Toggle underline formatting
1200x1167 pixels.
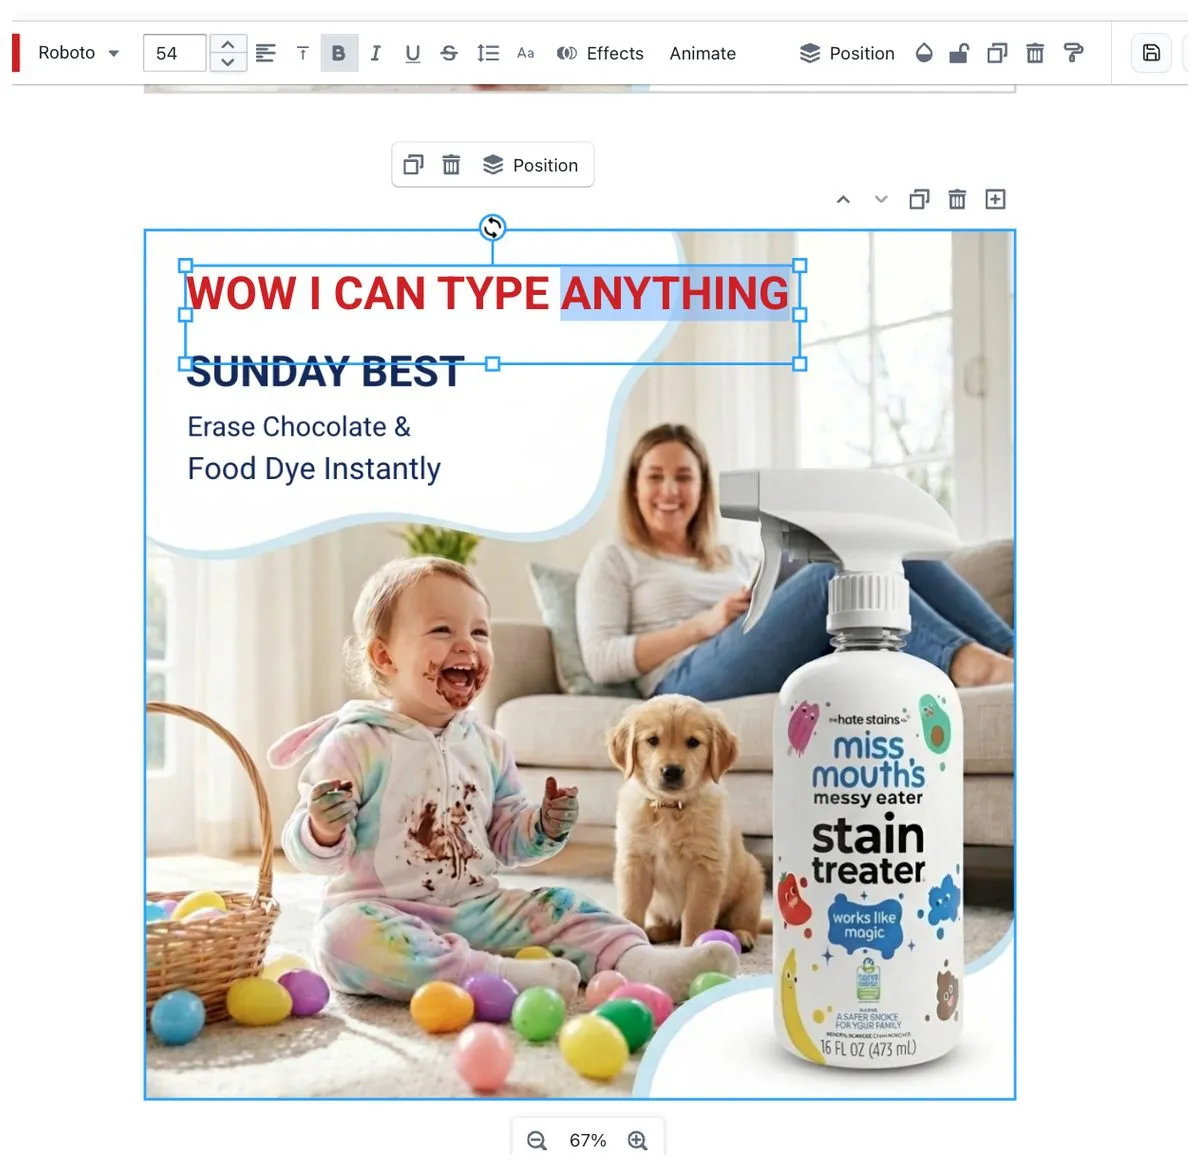[412, 53]
